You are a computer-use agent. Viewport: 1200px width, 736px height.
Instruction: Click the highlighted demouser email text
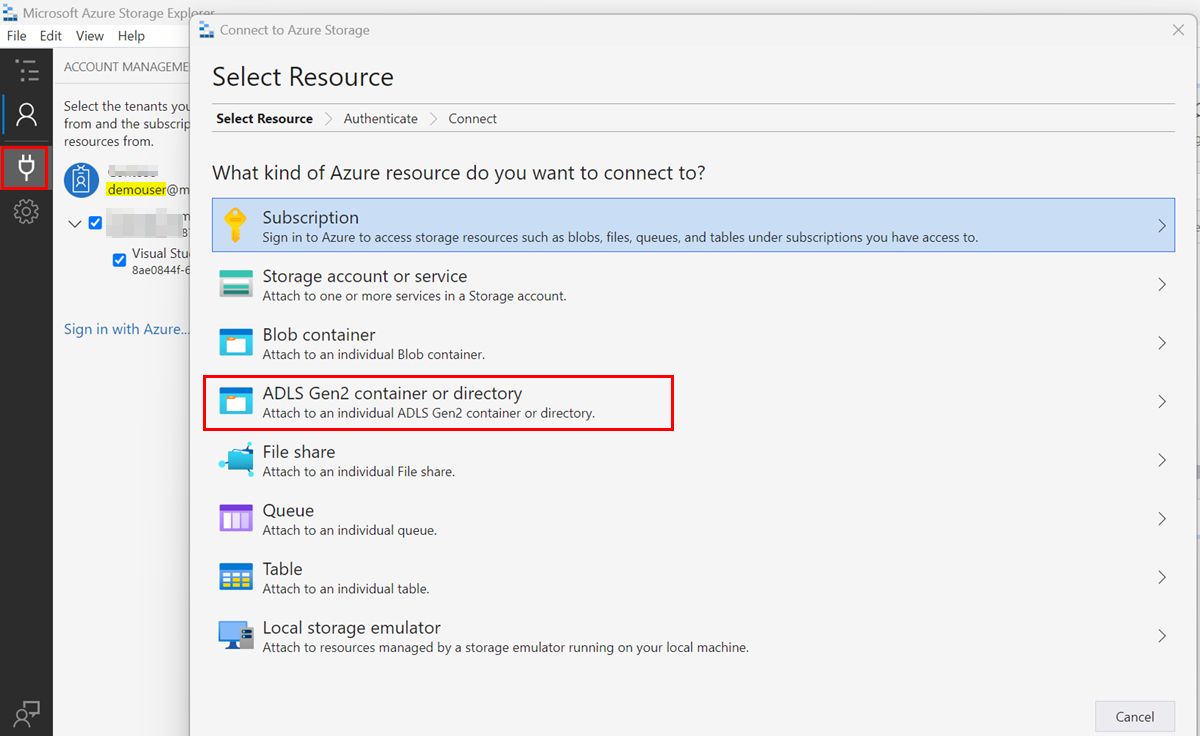136,189
